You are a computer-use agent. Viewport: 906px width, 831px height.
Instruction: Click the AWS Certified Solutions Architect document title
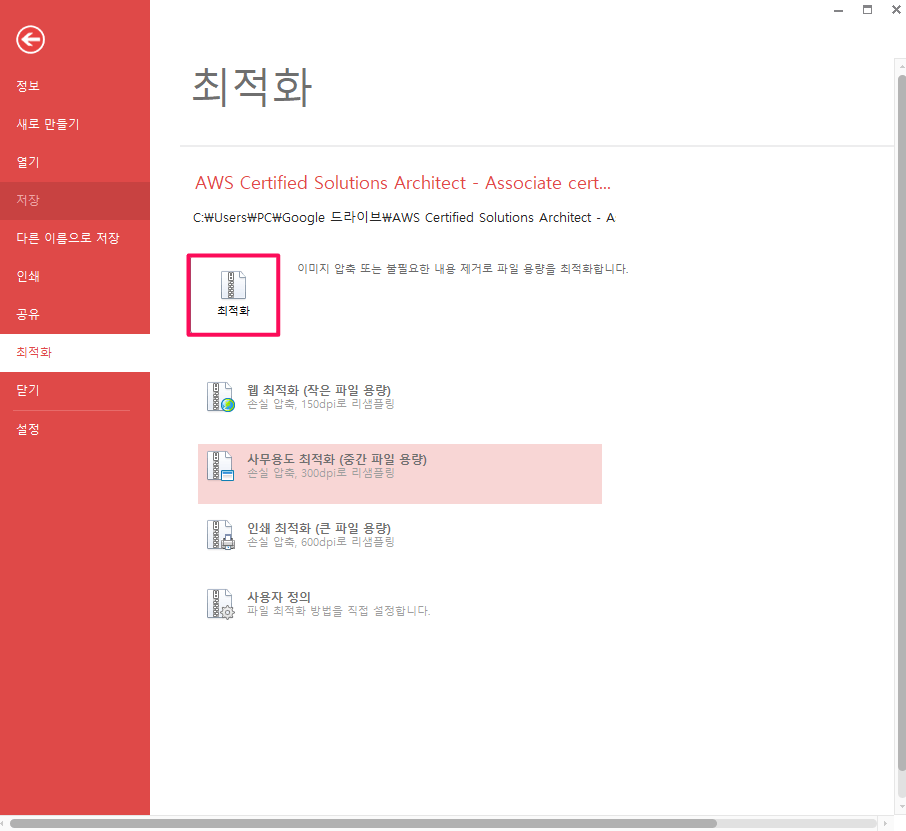(404, 183)
